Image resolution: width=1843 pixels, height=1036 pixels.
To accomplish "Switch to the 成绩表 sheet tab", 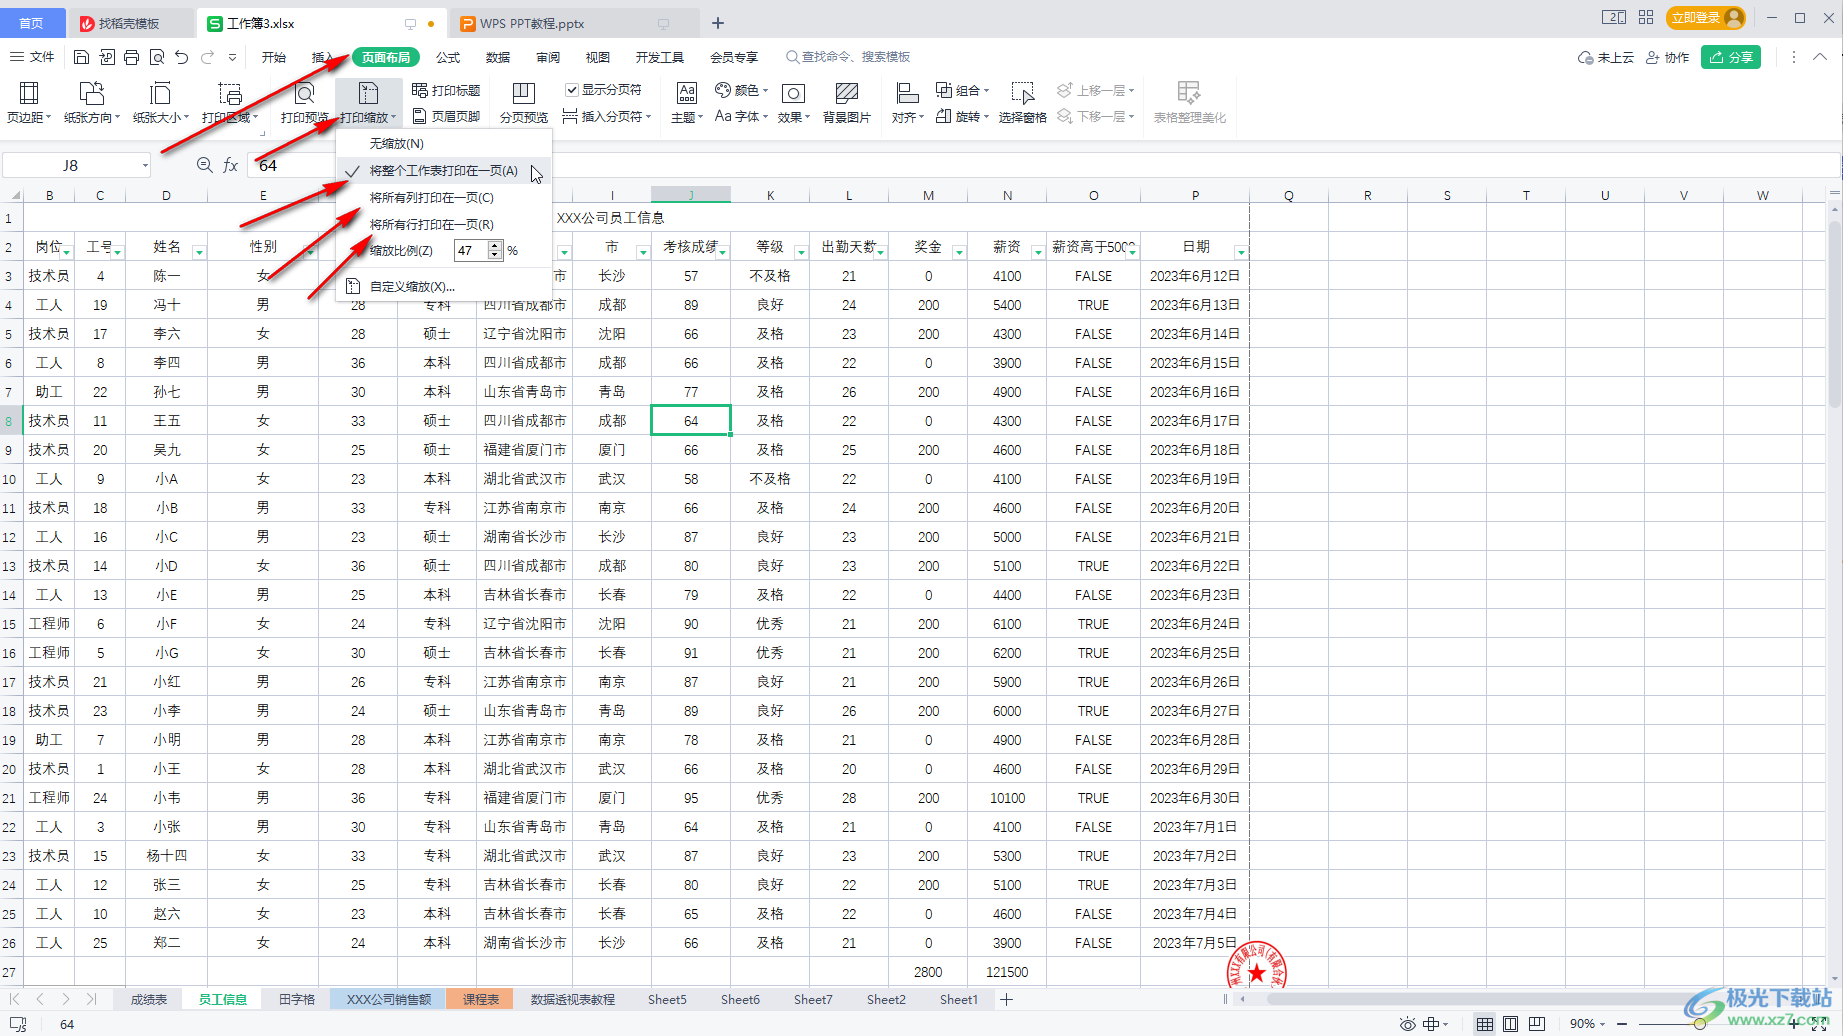I will 149,999.
